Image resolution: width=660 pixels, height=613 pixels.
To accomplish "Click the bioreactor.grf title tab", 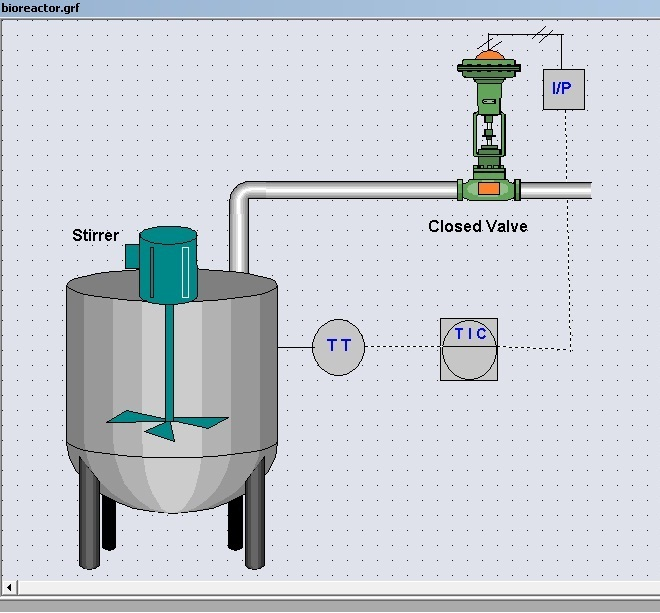I will 41,8.
